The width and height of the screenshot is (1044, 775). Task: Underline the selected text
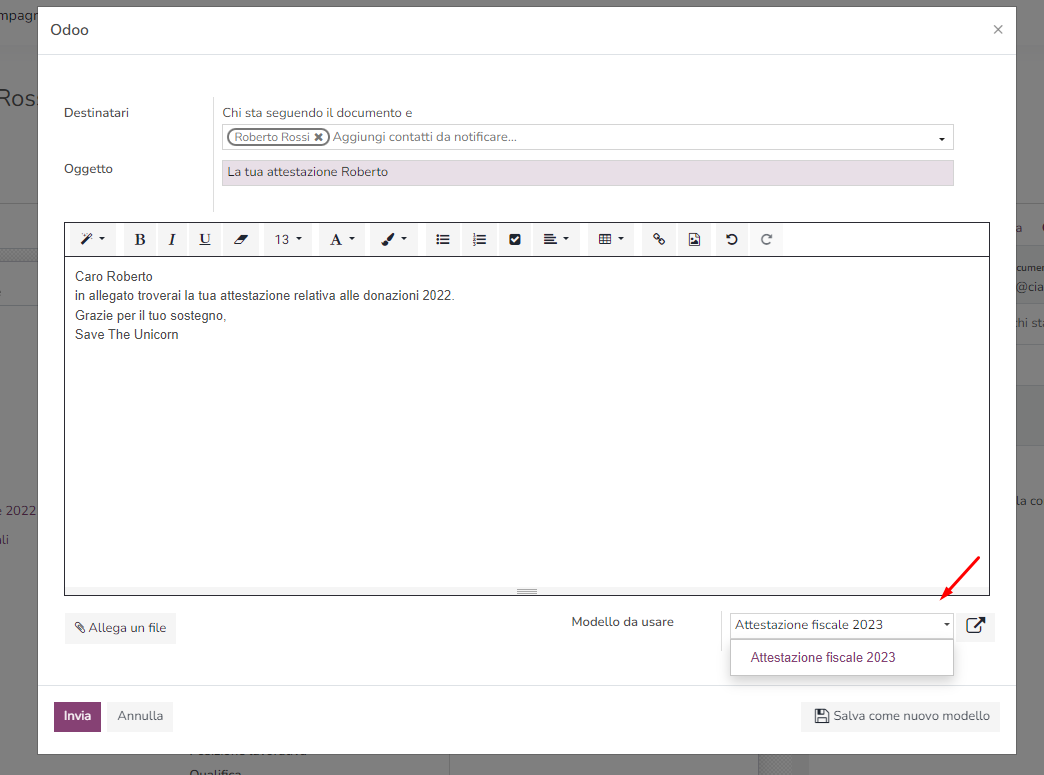[204, 239]
